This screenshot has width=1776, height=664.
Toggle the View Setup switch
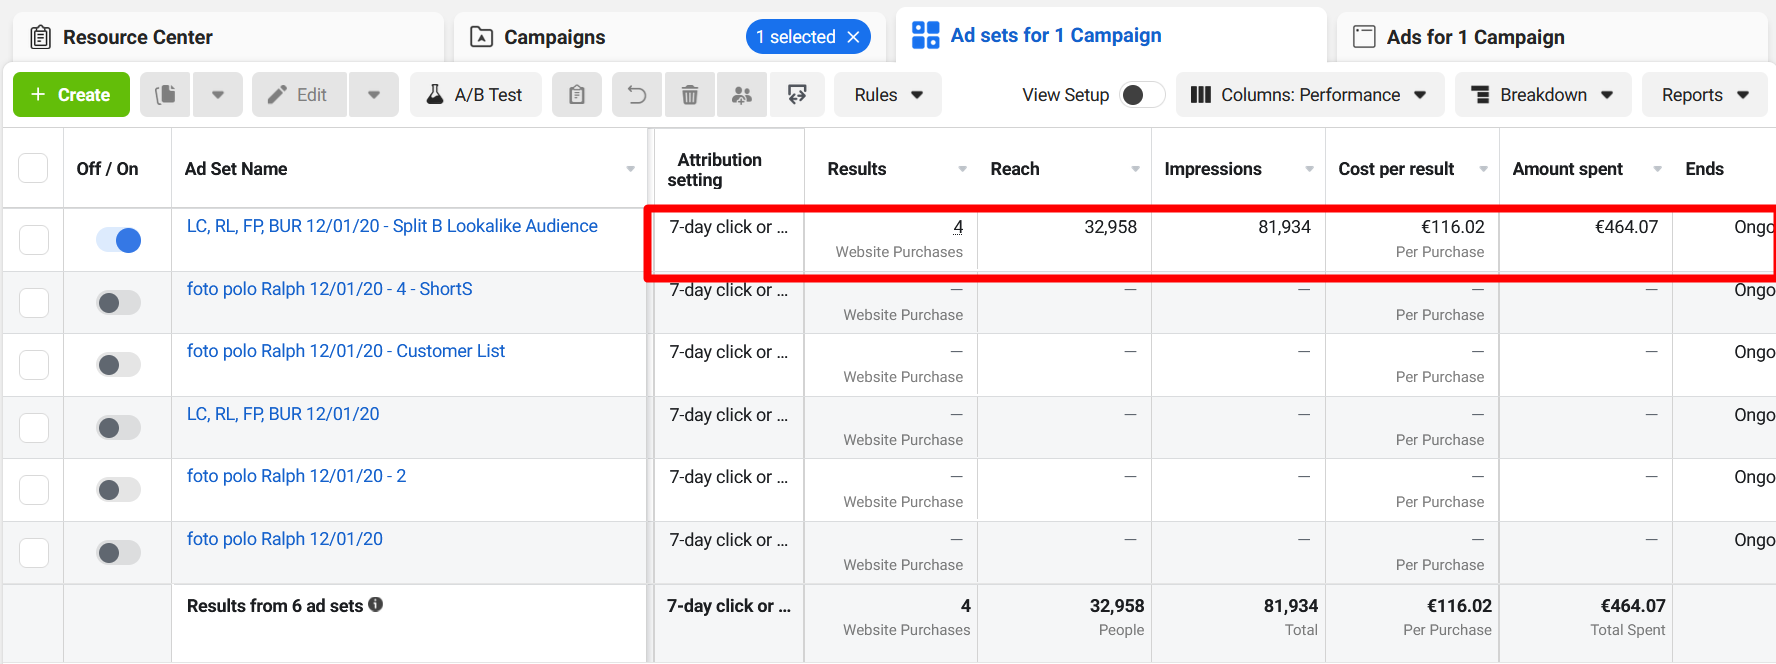(x=1142, y=95)
